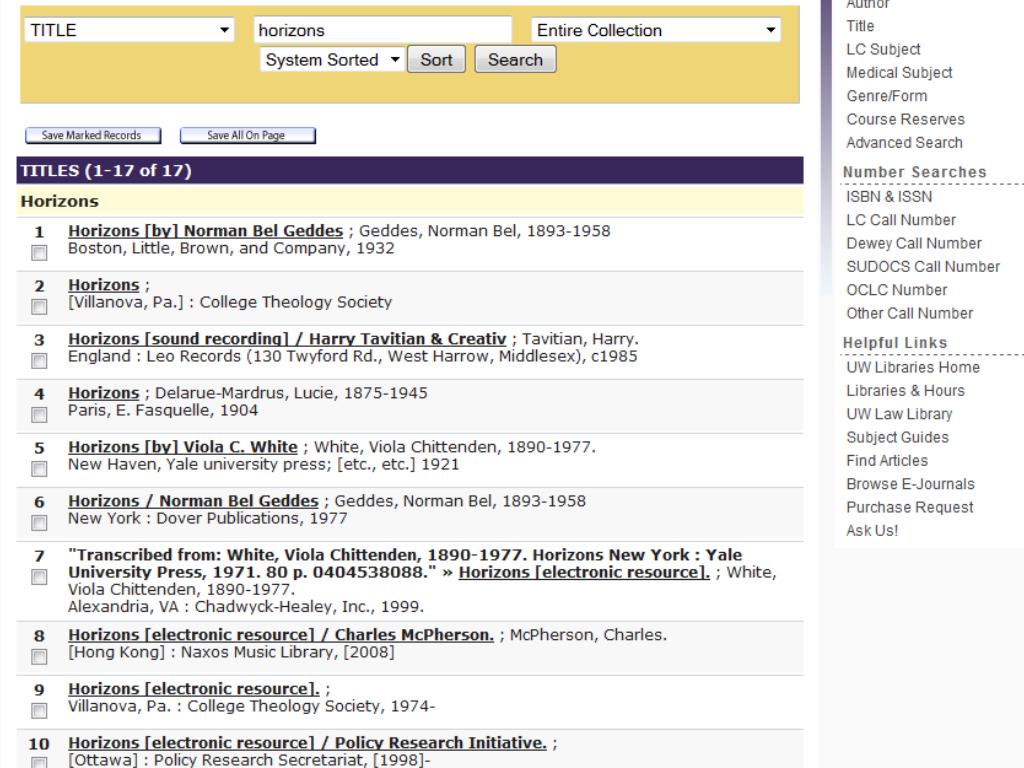The image size is (1024, 768).
Task: Mark the checkbox for record 8
Action: (39, 657)
